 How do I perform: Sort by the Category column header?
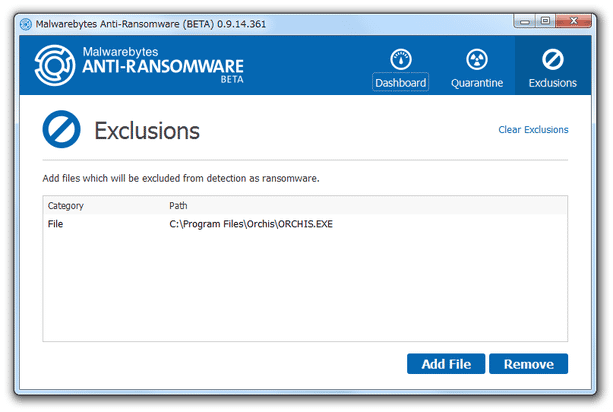click(x=66, y=206)
